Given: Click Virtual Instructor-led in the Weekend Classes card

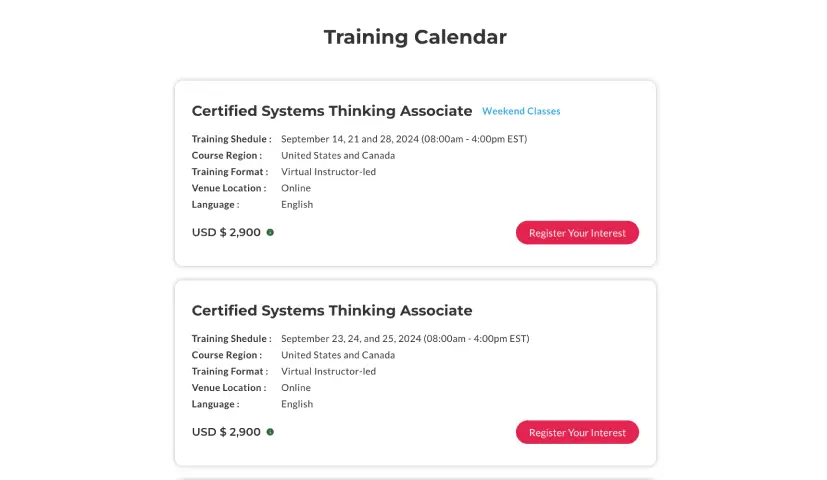Looking at the screenshot, I should tap(328, 172).
